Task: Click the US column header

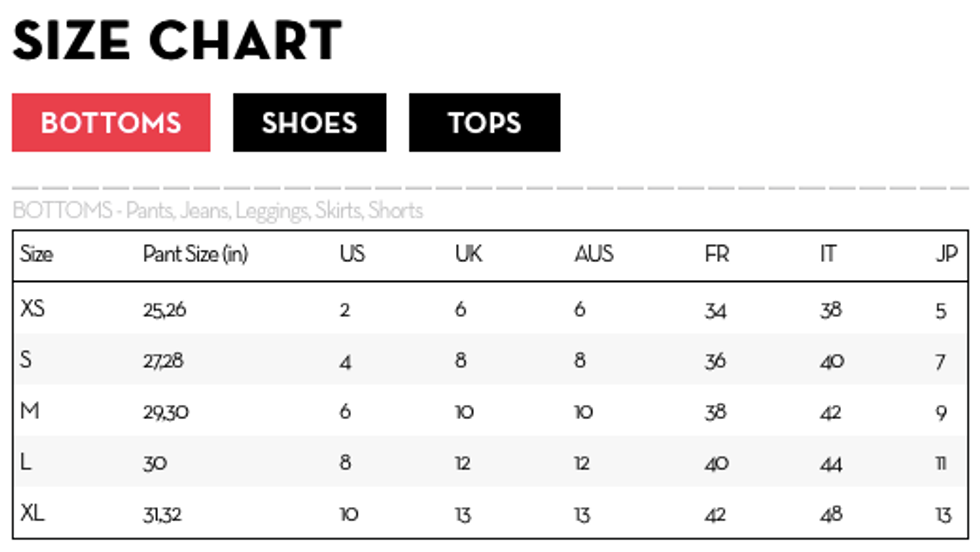Action: [352, 254]
